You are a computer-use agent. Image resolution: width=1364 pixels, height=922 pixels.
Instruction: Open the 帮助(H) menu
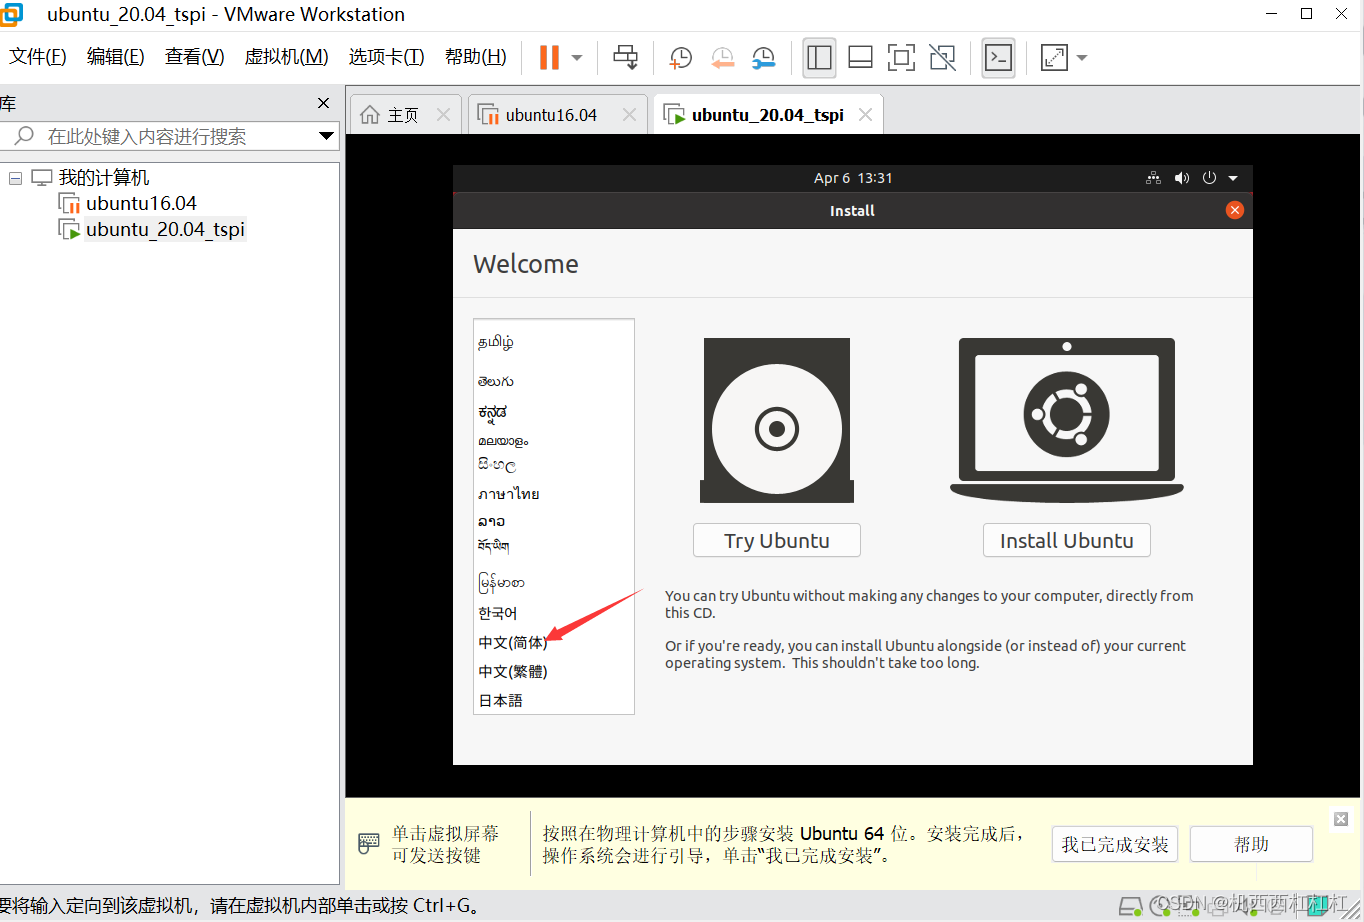(475, 57)
